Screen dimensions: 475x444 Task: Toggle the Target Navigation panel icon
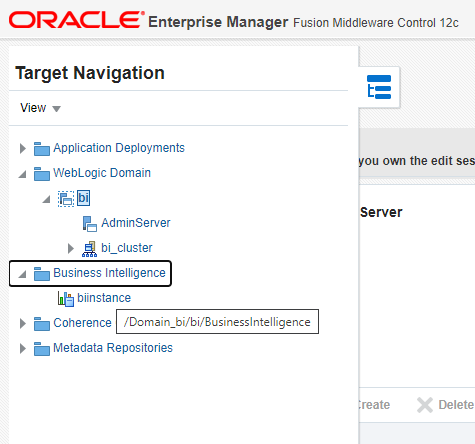(x=379, y=87)
